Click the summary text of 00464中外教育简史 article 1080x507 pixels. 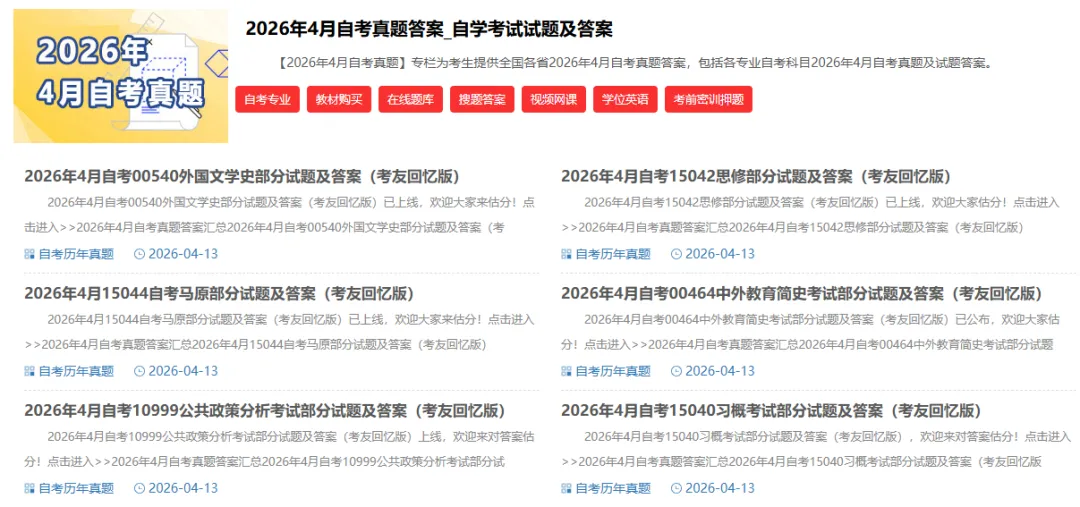tap(810, 332)
